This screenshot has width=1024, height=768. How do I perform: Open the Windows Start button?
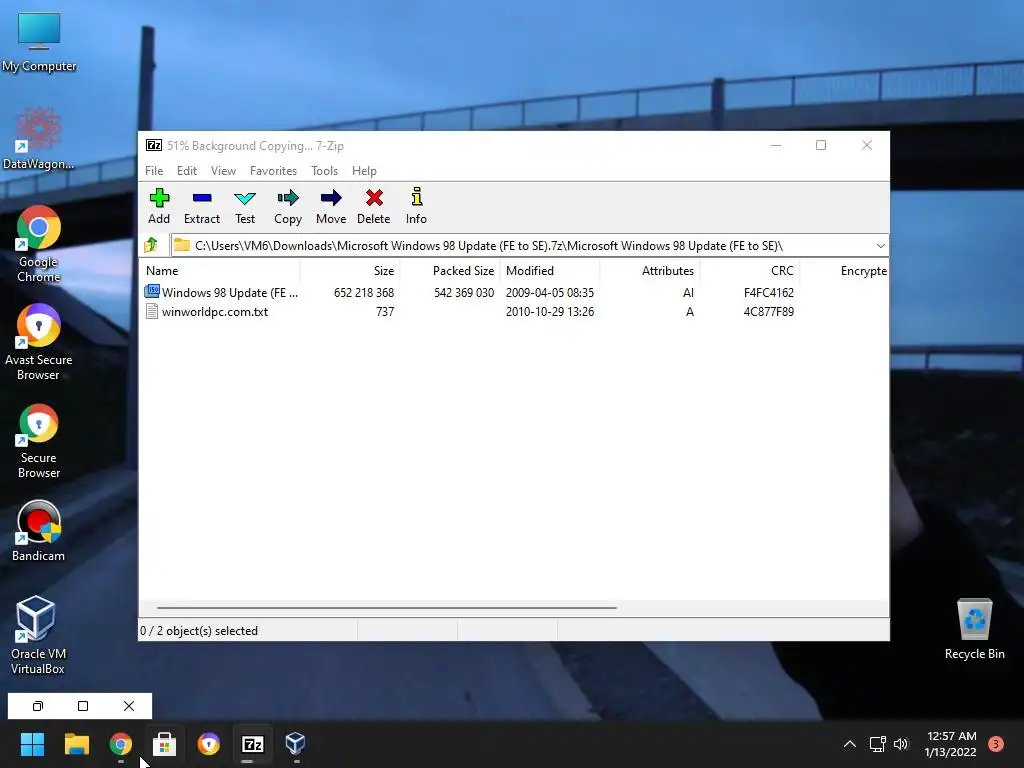tap(32, 744)
